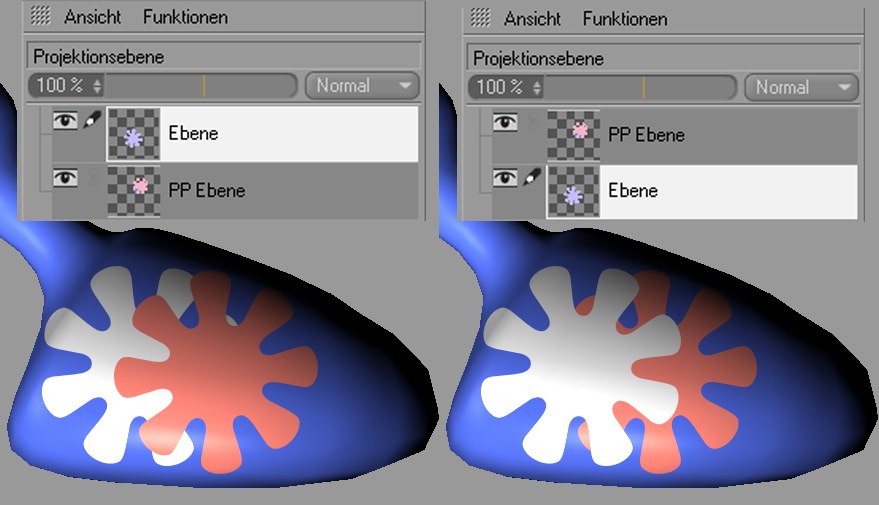Image resolution: width=879 pixels, height=505 pixels.
Task: Click the grip handle icon in left panel
Action: 40,16
